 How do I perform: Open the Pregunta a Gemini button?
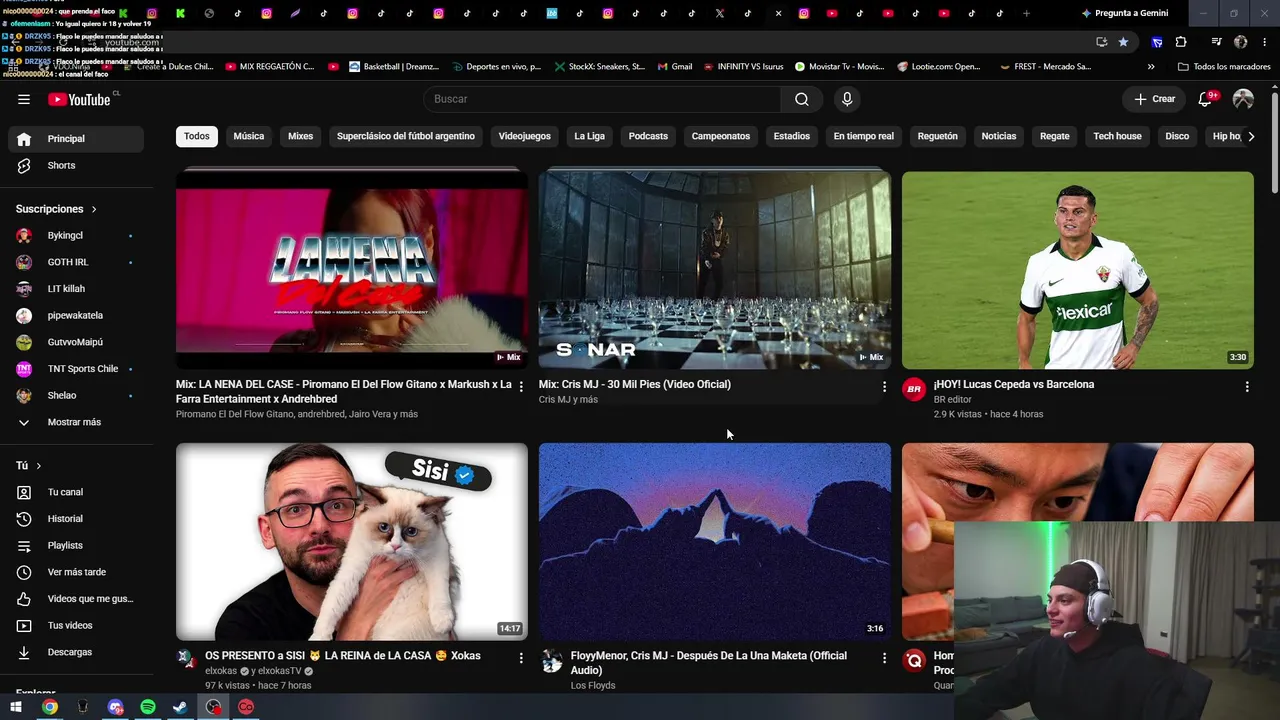click(1125, 13)
